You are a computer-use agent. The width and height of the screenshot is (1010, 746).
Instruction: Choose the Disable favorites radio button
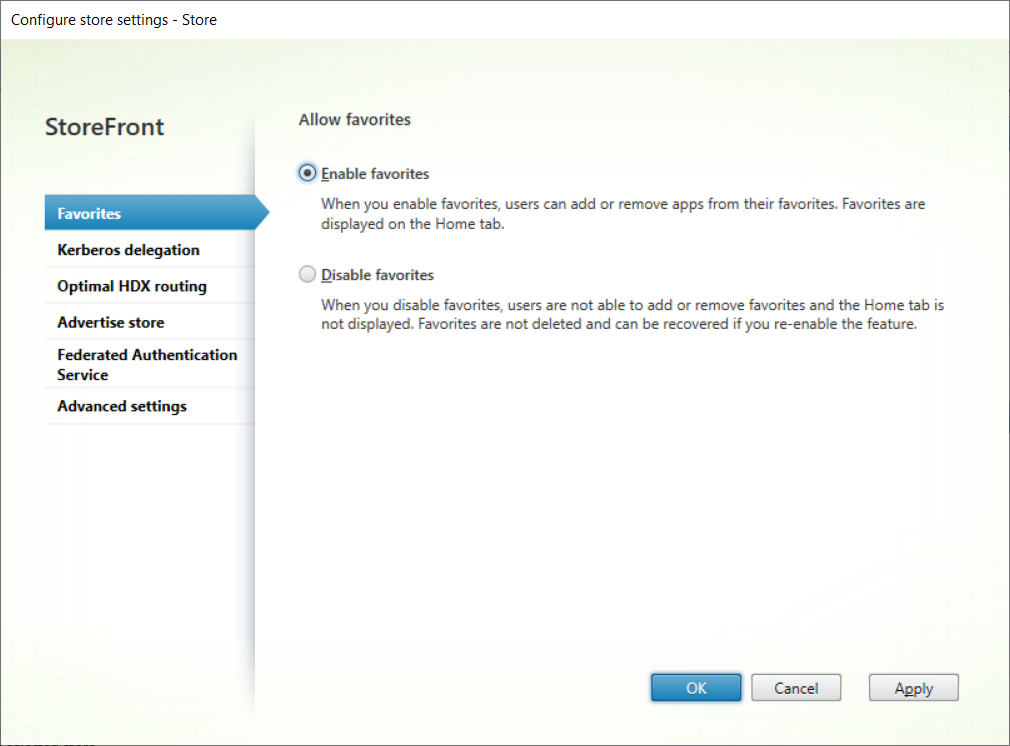point(307,274)
